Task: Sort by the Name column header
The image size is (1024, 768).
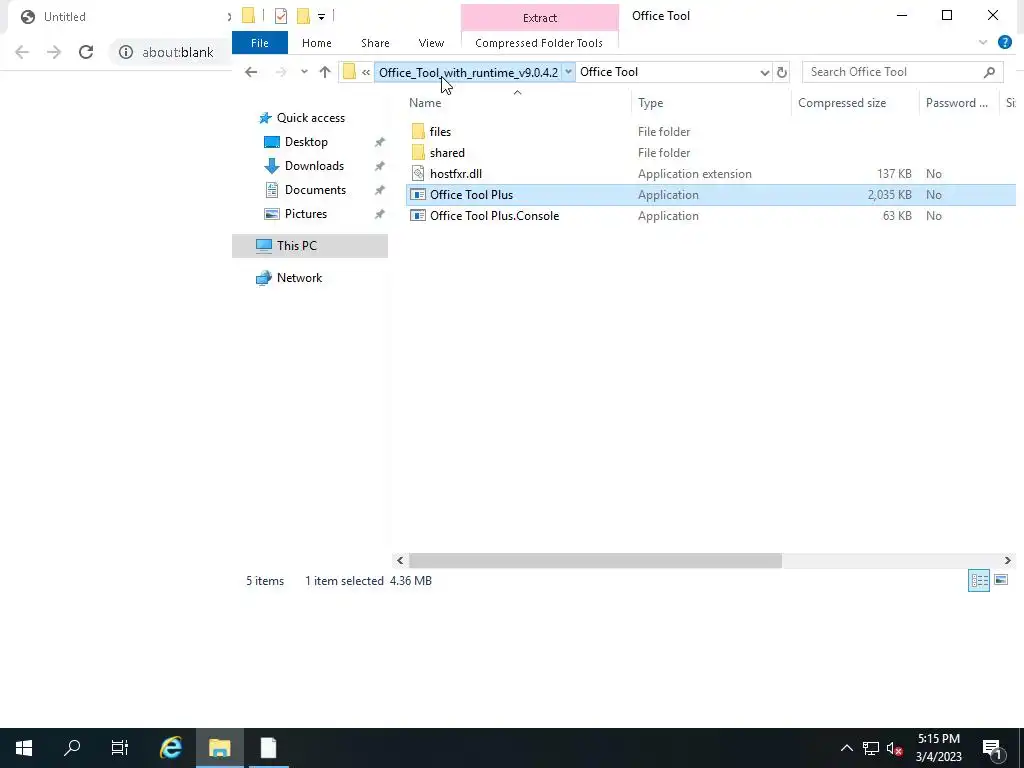Action: (425, 103)
